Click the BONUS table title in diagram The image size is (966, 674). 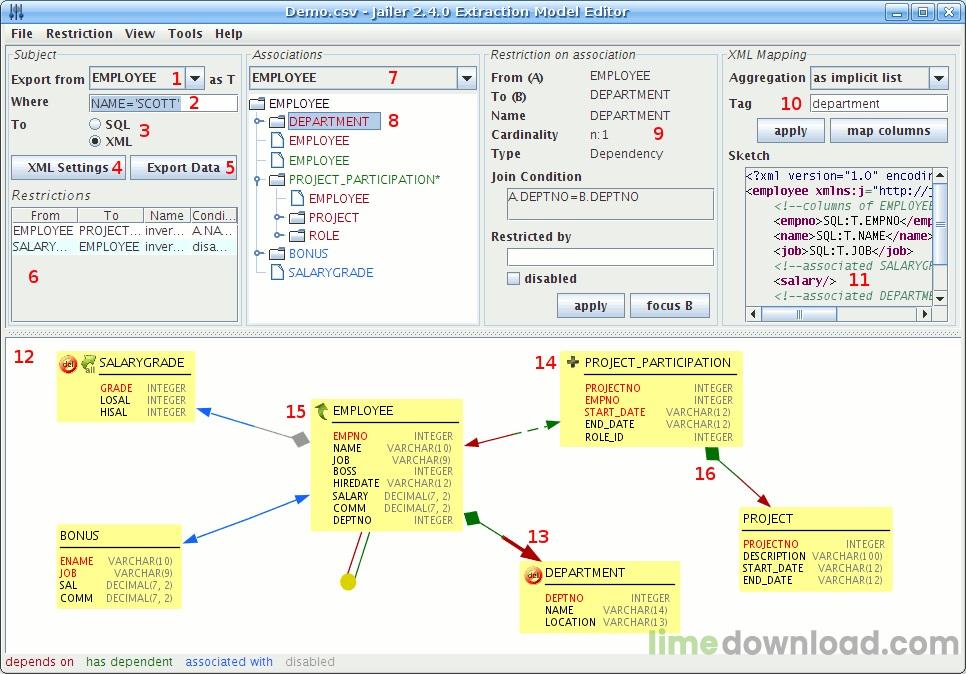click(x=79, y=535)
